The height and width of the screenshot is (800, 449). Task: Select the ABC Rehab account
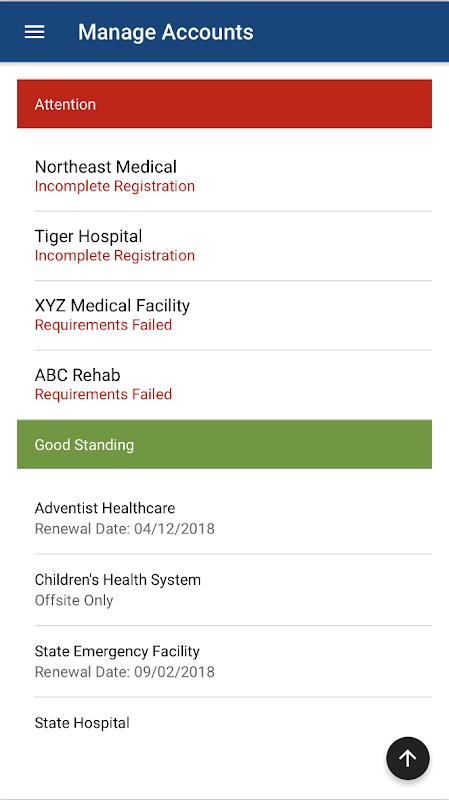point(233,384)
